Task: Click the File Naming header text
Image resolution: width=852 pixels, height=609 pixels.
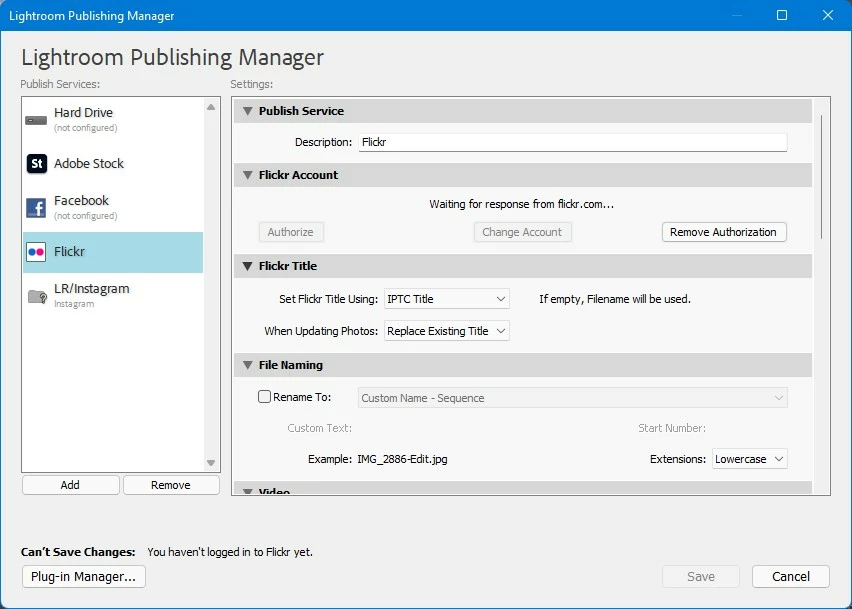Action: pos(291,365)
